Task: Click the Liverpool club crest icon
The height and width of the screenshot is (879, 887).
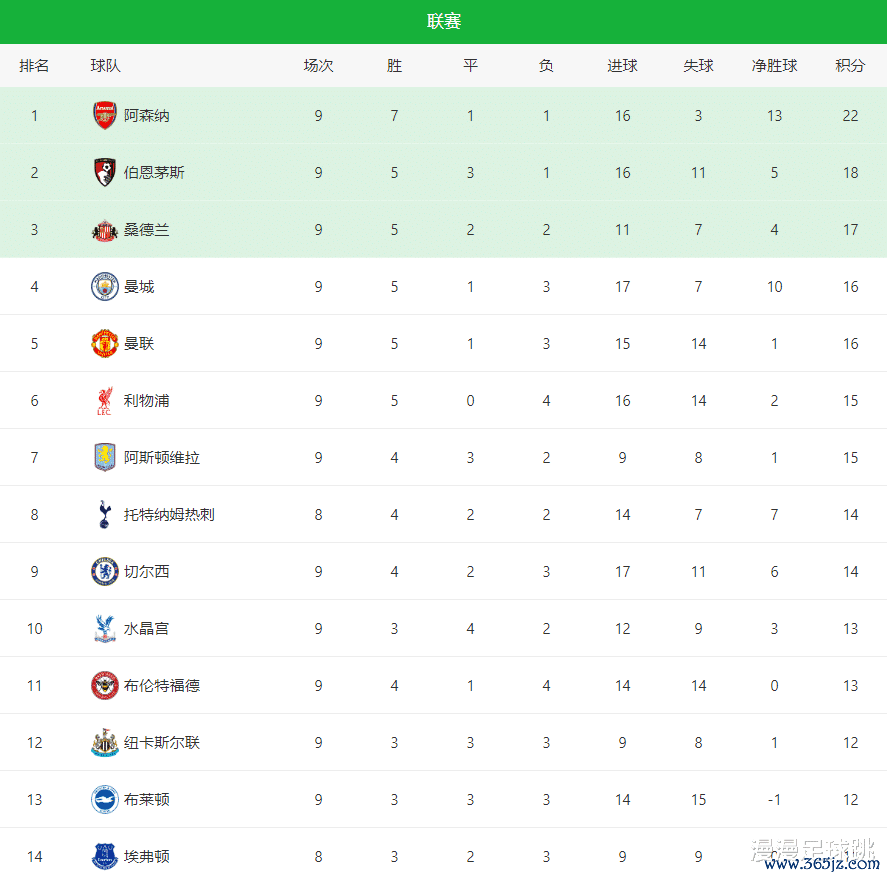Action: coord(104,401)
